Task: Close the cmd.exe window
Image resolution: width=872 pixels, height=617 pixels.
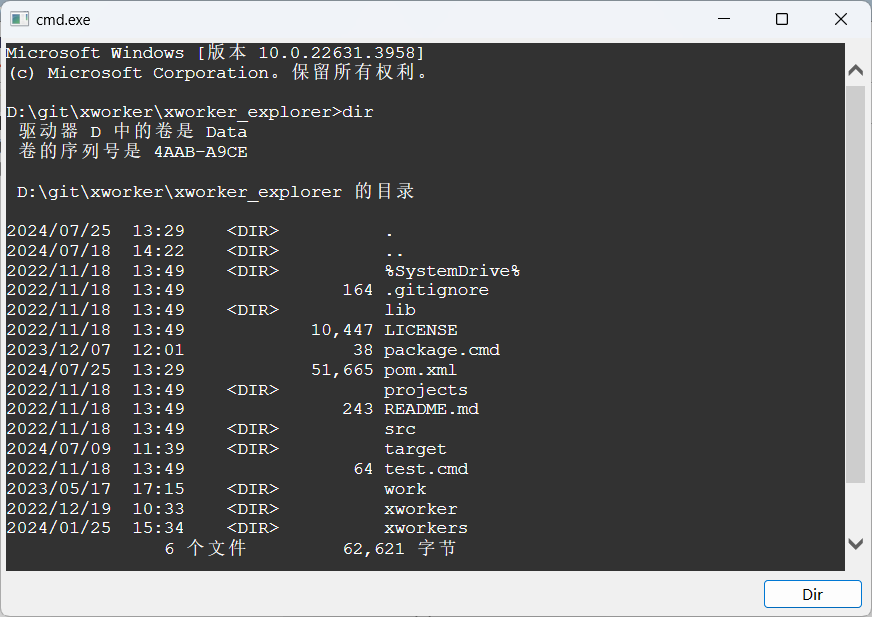Action: click(x=841, y=19)
